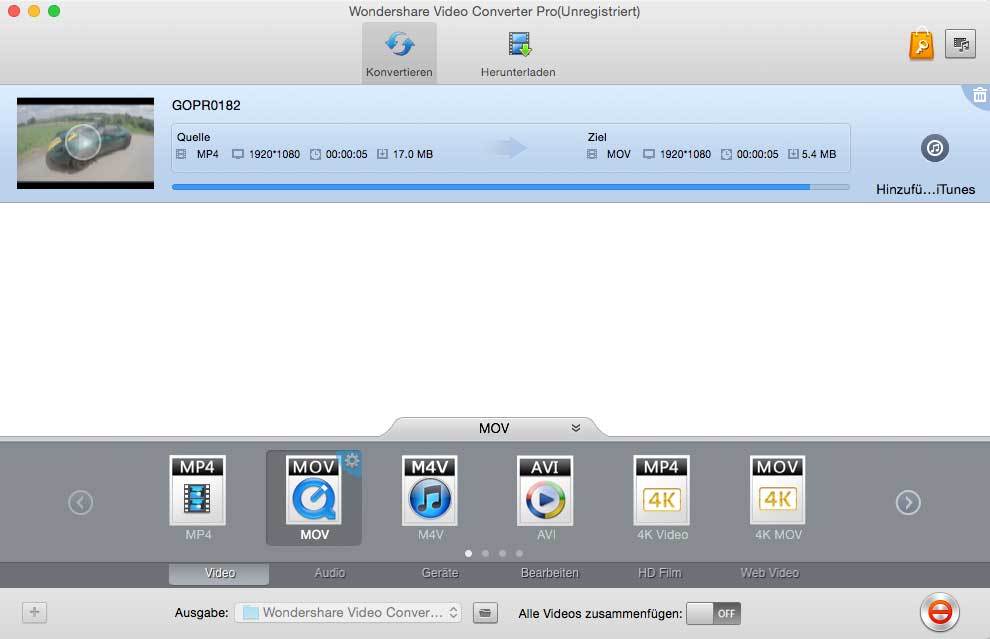Switch to the Audio format tab
This screenshot has height=639, width=990.
(x=329, y=573)
